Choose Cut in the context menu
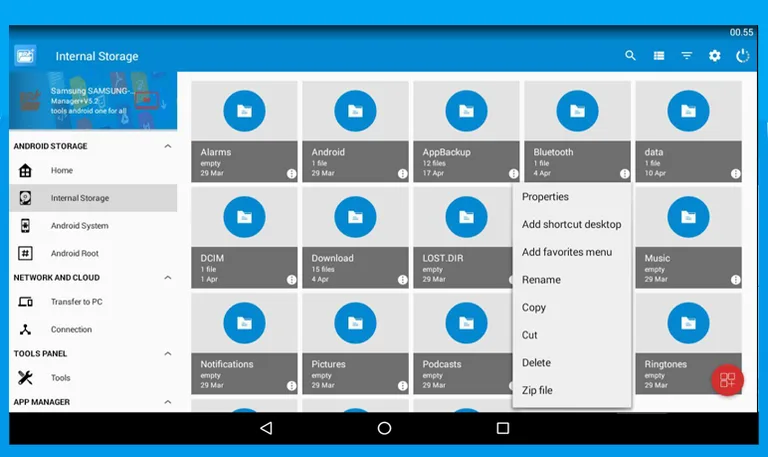 (572, 335)
